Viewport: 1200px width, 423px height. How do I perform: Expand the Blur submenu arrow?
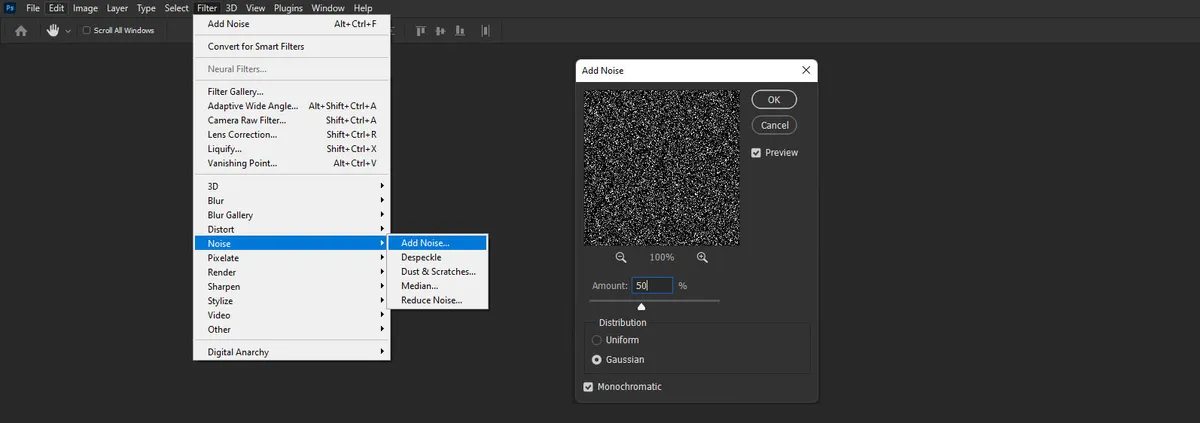click(x=382, y=200)
